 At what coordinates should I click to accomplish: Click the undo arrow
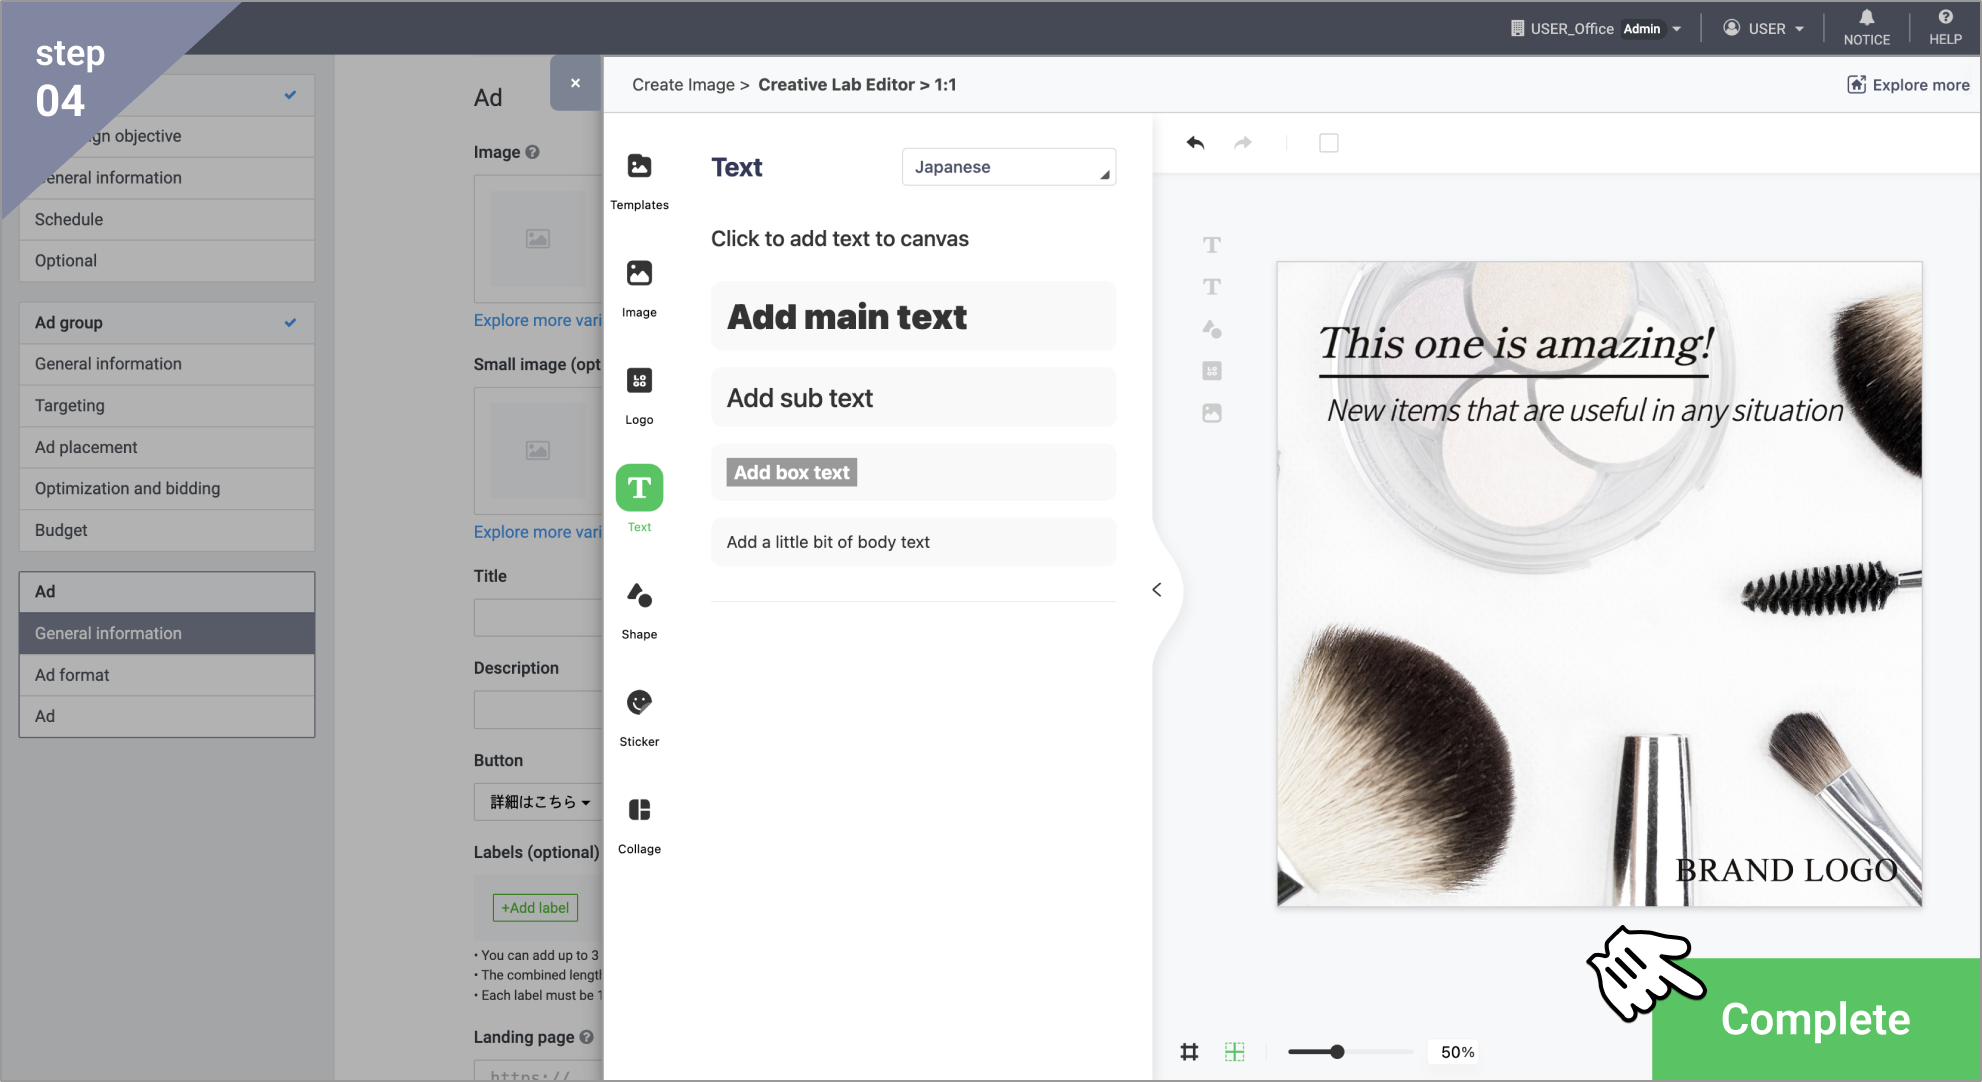click(1195, 143)
